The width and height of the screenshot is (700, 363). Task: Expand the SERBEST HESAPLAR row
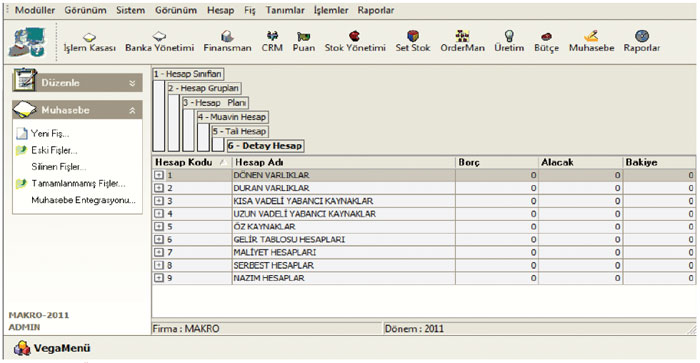[x=159, y=265]
